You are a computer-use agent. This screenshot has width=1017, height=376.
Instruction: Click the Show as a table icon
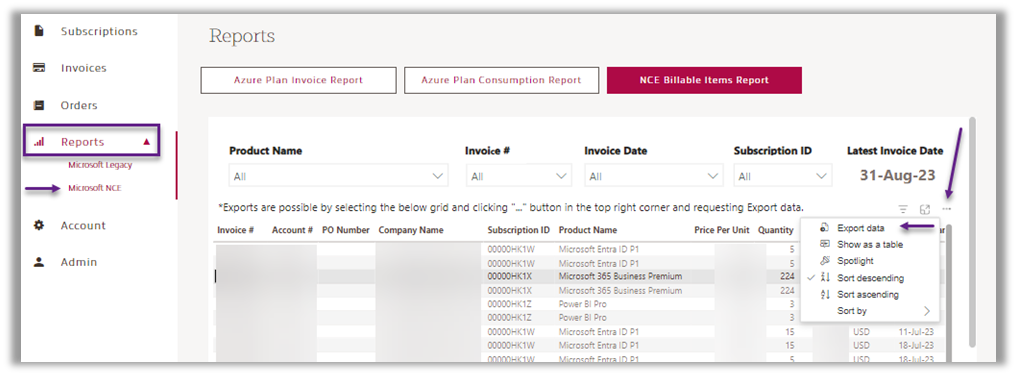click(x=825, y=244)
